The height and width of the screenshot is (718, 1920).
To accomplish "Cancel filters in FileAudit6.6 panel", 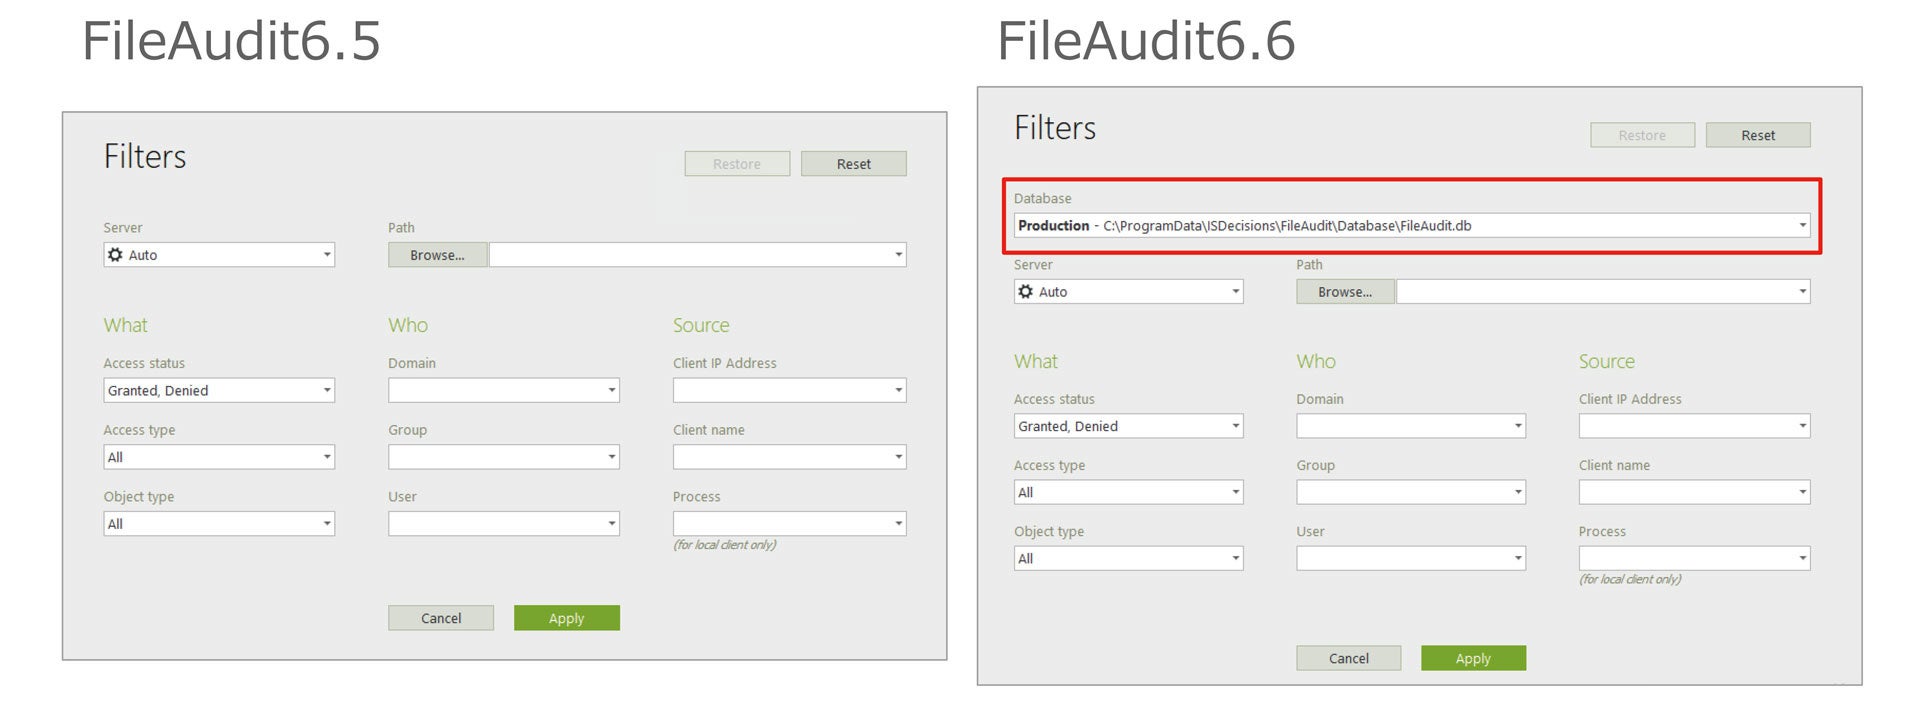I will tap(1349, 658).
